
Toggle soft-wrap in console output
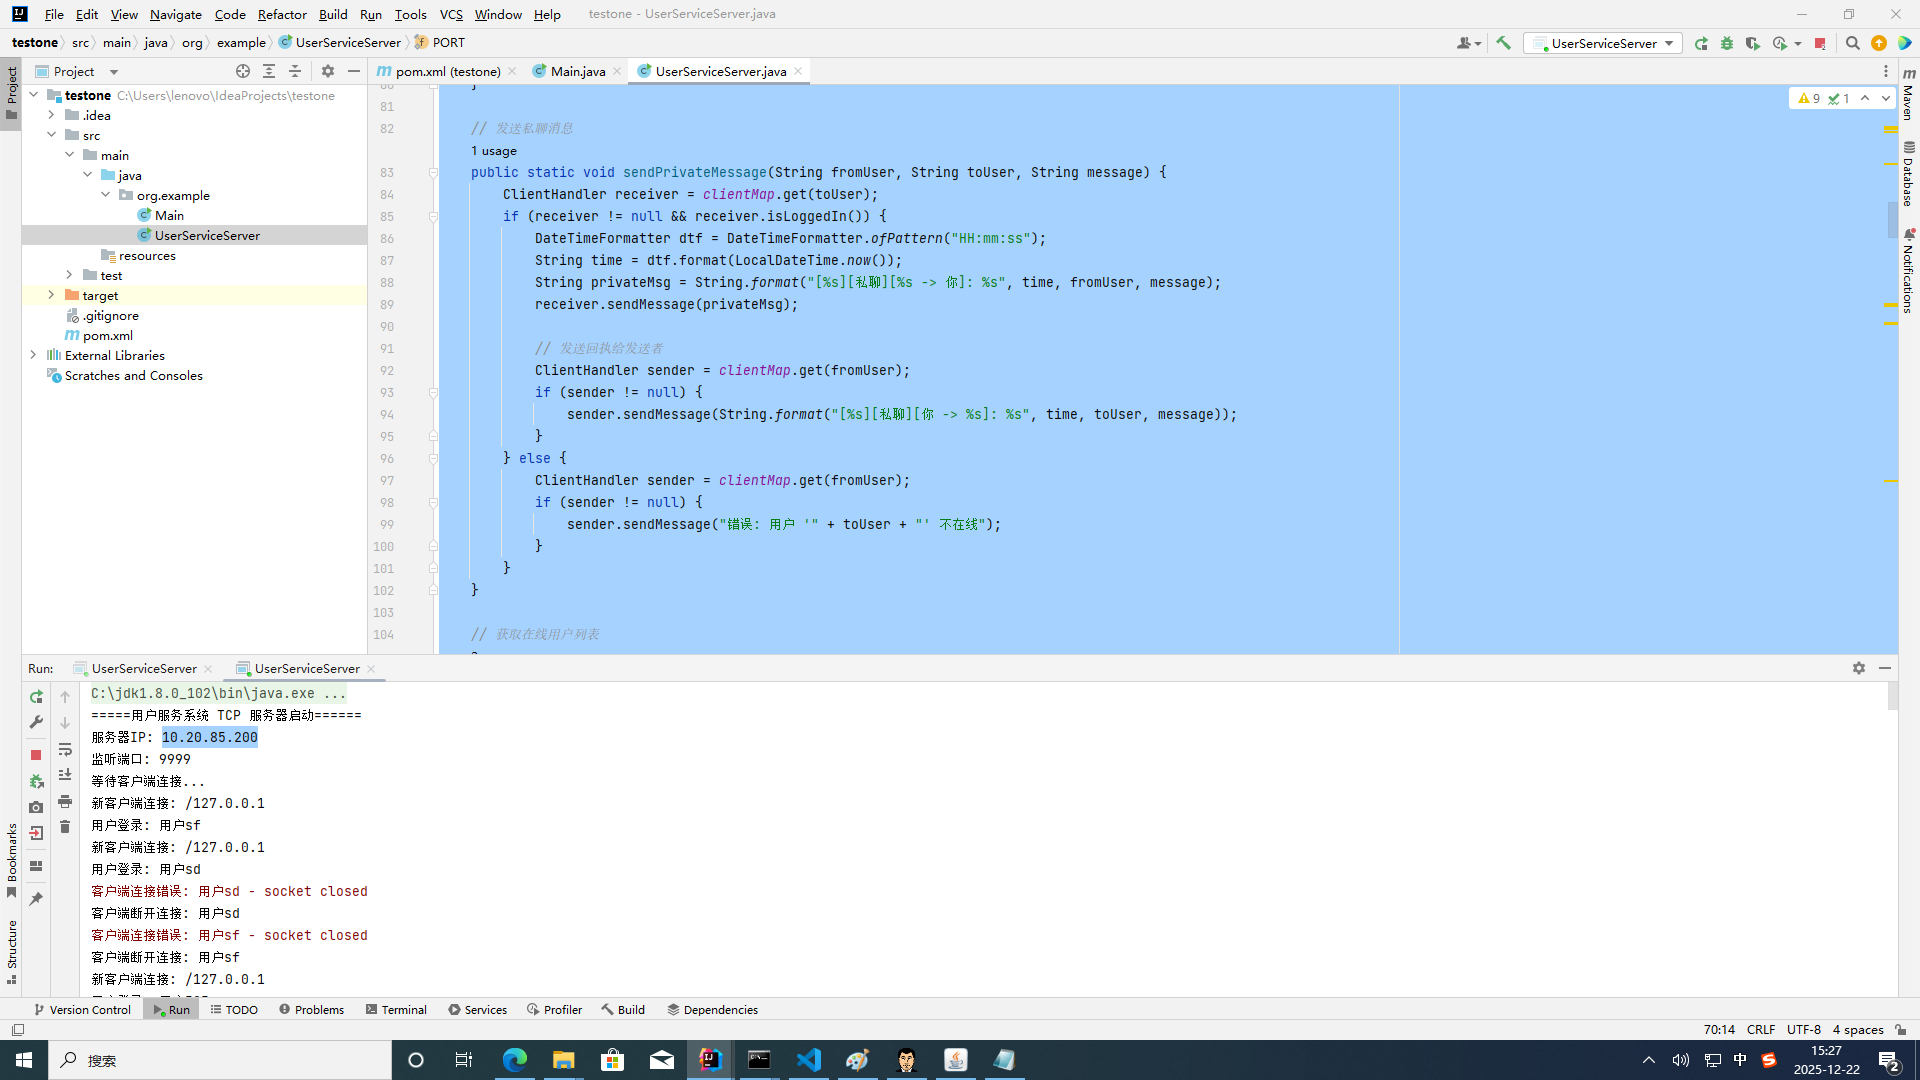coord(65,749)
